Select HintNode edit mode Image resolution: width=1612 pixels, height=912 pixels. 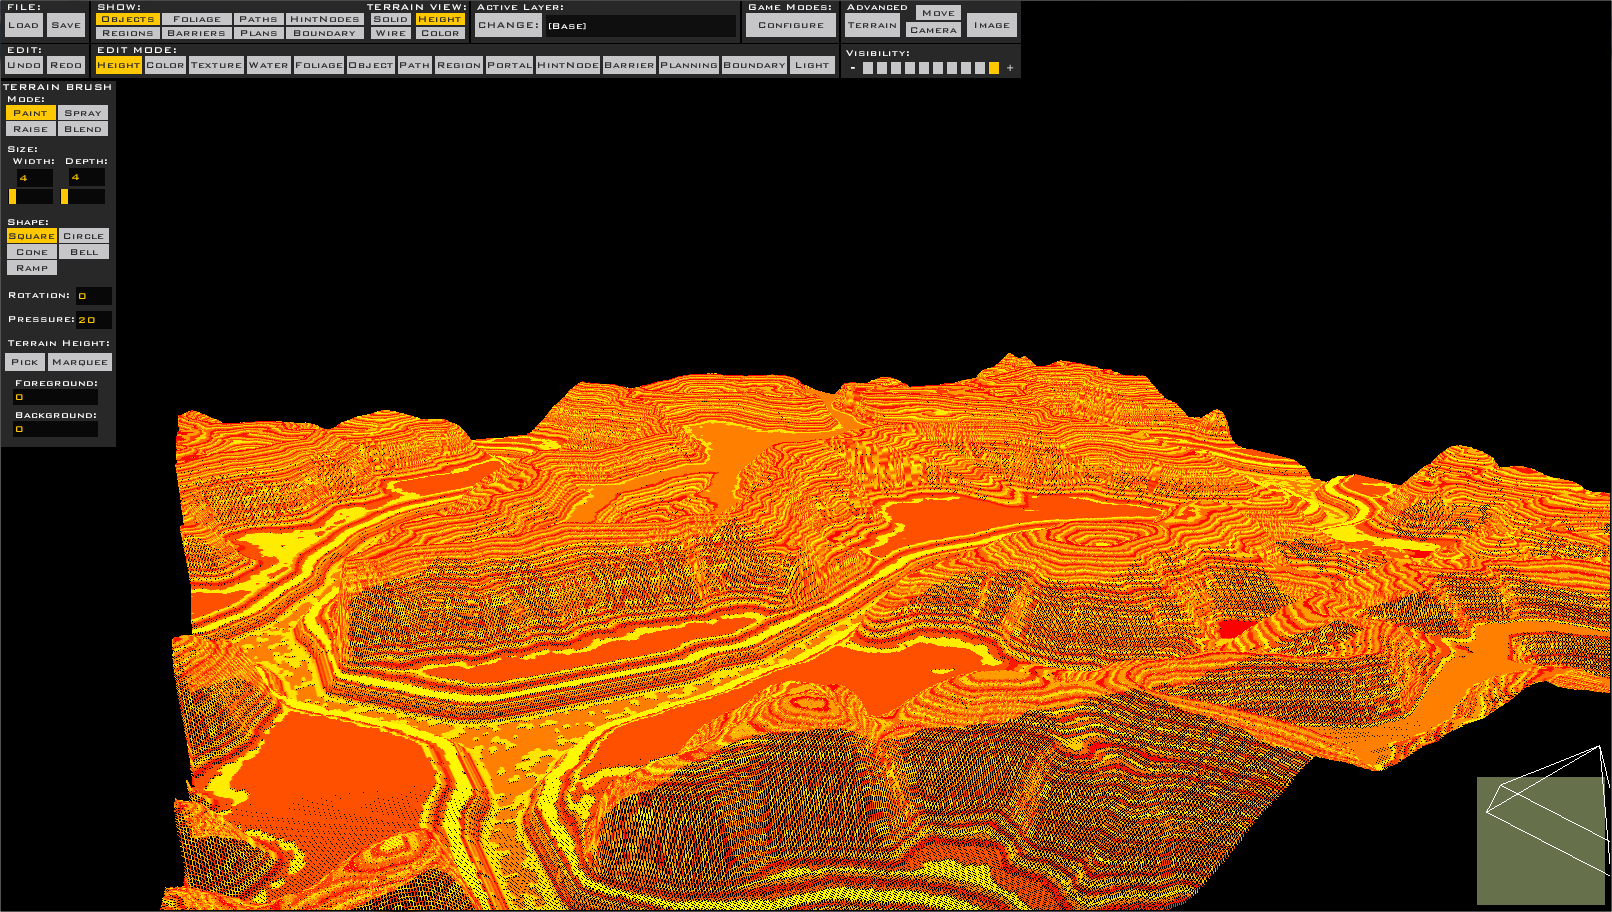(568, 65)
